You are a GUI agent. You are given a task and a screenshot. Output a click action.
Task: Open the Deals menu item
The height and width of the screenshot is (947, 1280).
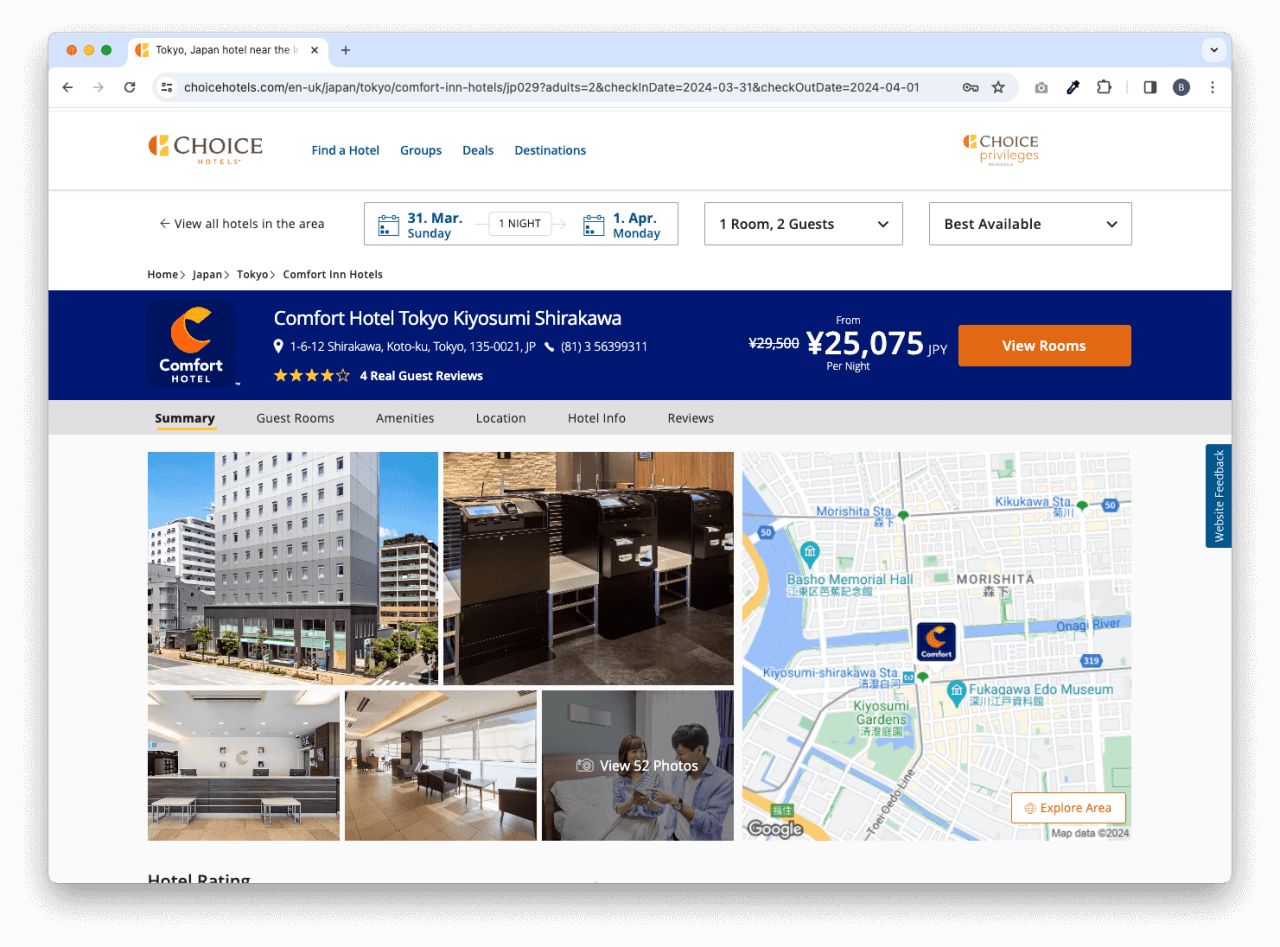click(478, 150)
